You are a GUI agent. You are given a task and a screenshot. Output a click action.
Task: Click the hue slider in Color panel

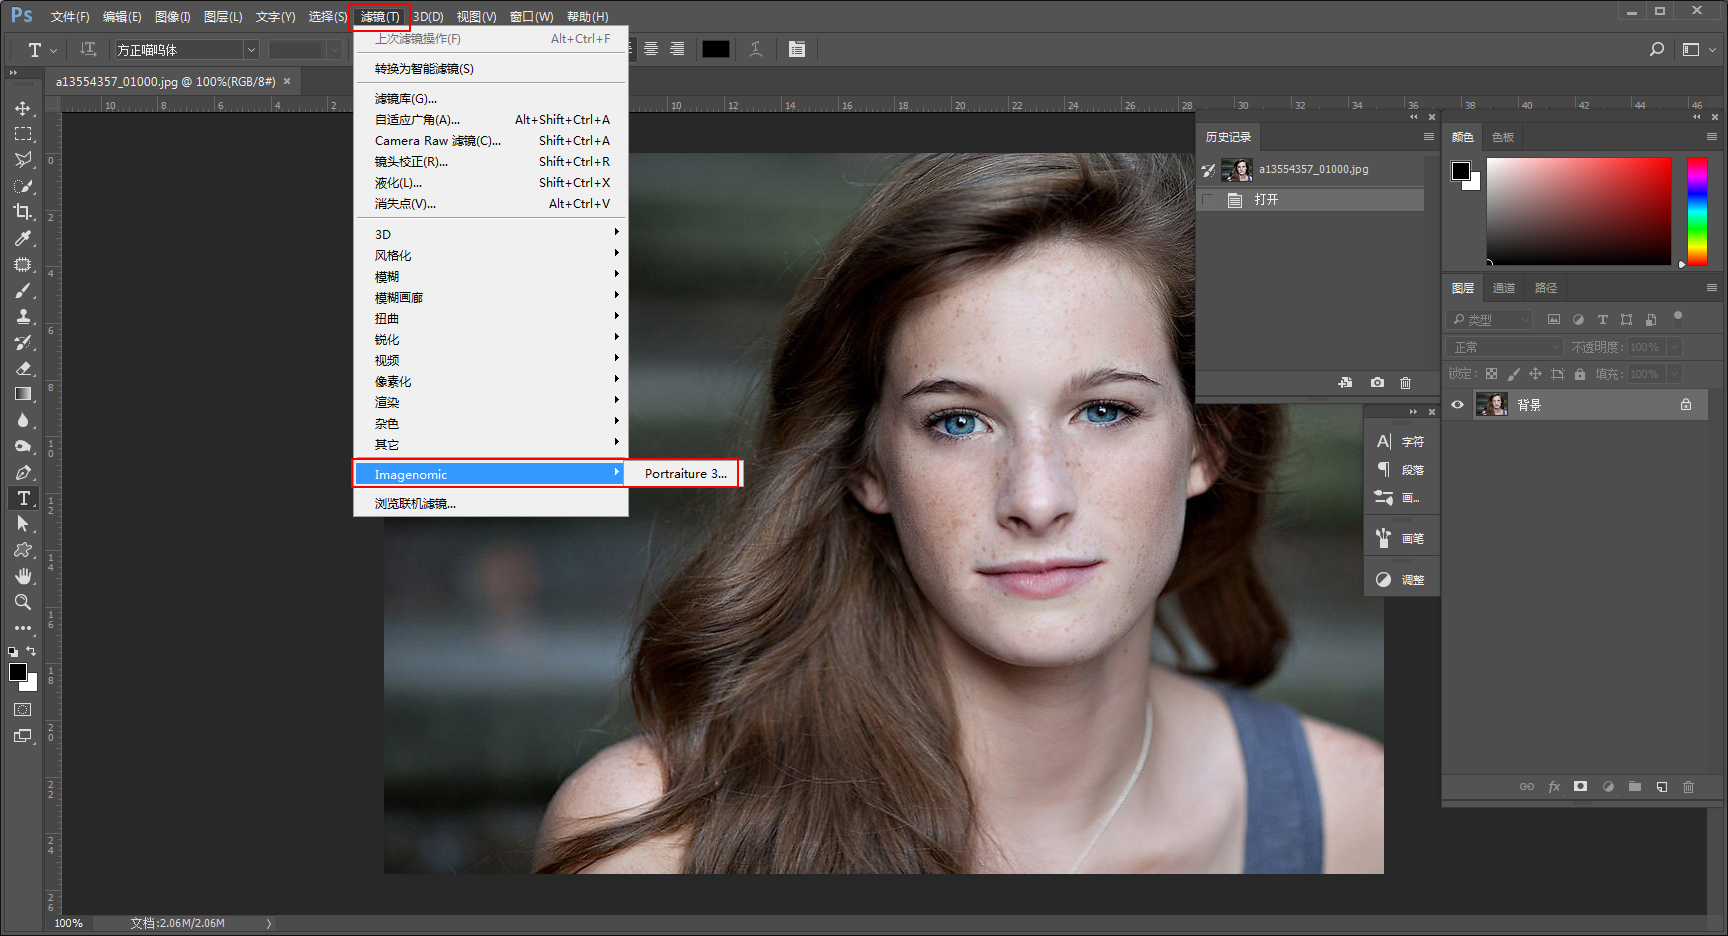click(1697, 211)
